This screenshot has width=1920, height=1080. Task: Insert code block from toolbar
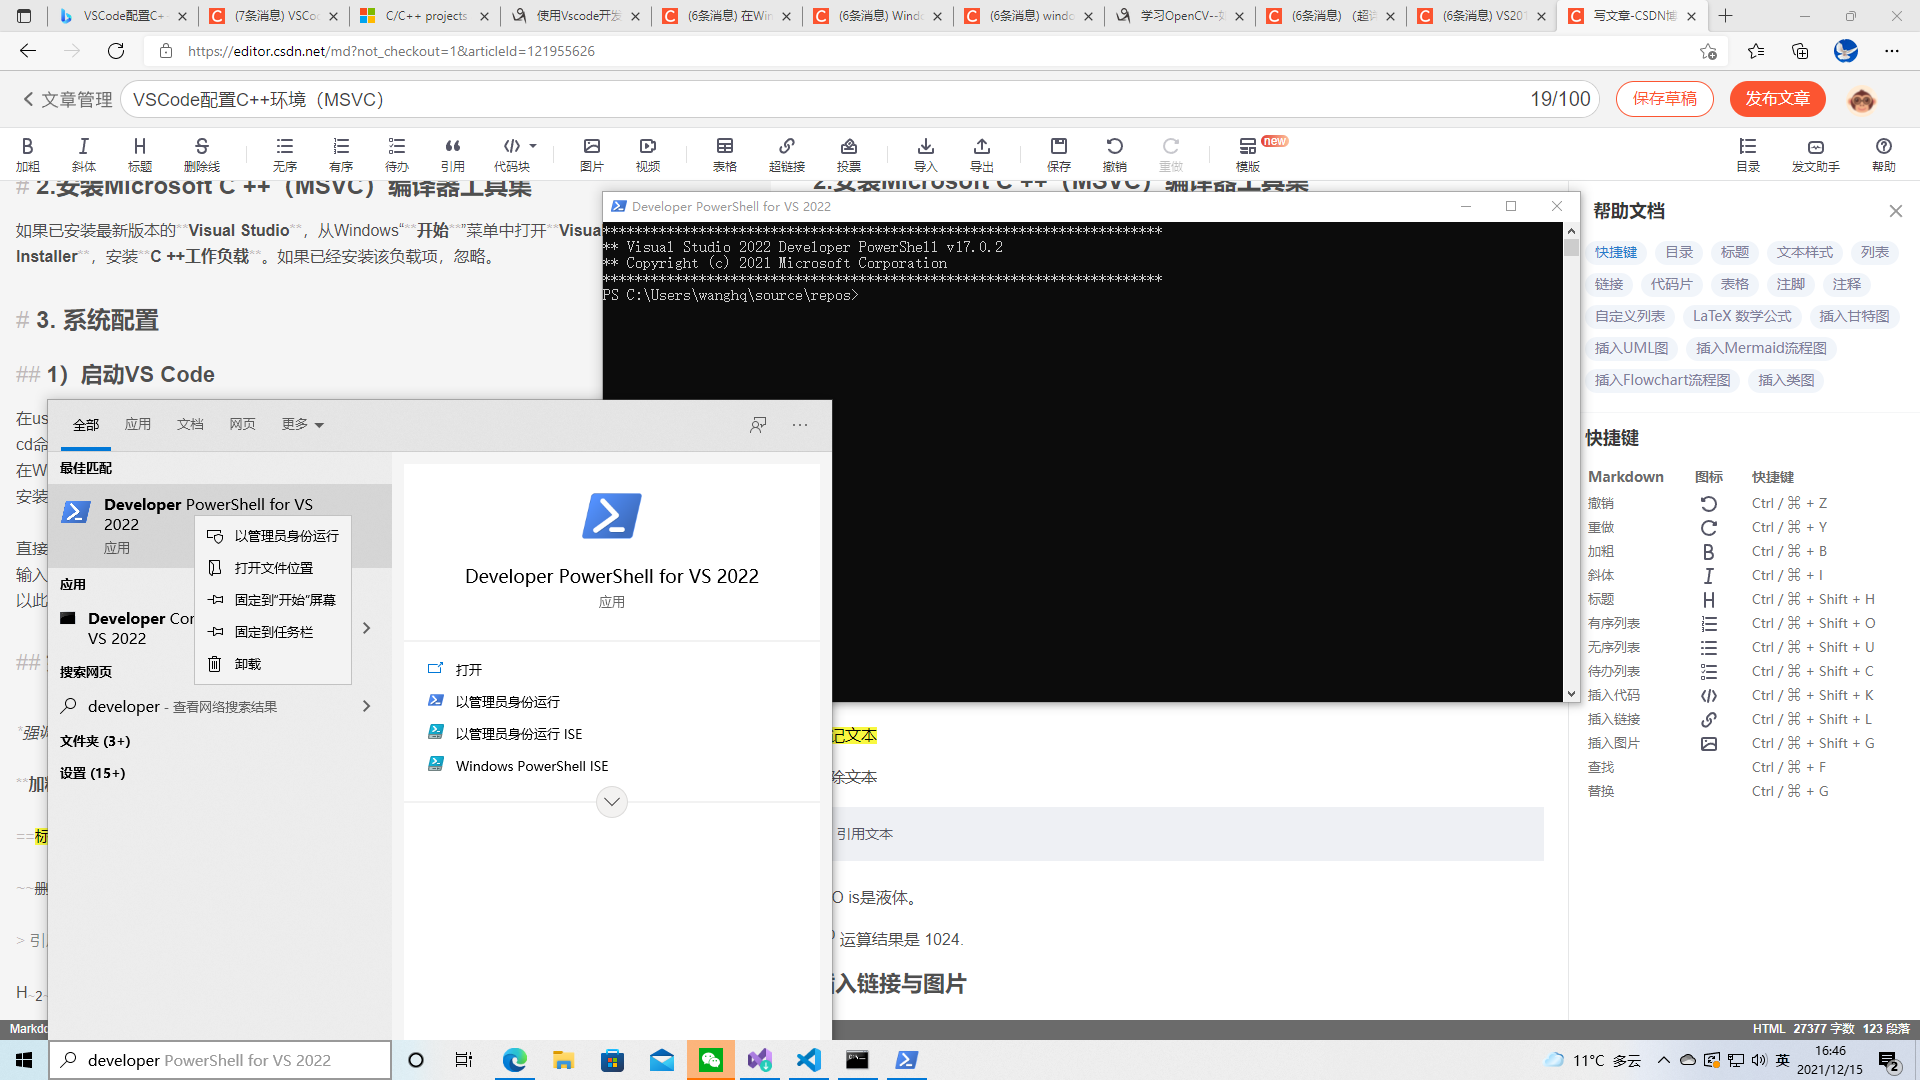(511, 154)
